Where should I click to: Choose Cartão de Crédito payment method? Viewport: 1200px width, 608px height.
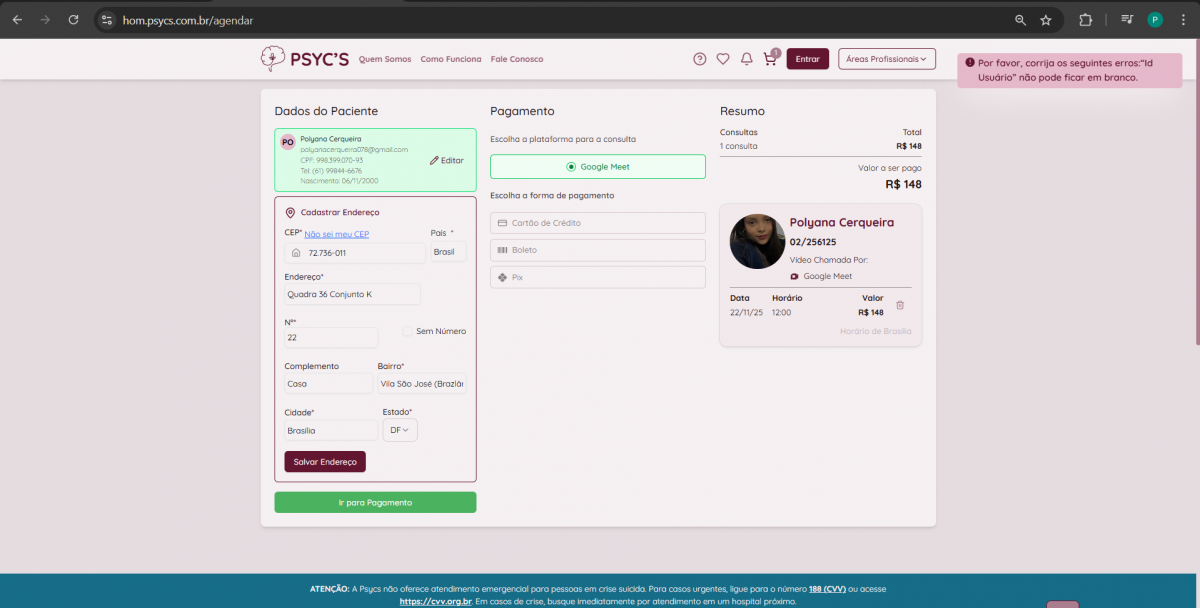pos(597,223)
